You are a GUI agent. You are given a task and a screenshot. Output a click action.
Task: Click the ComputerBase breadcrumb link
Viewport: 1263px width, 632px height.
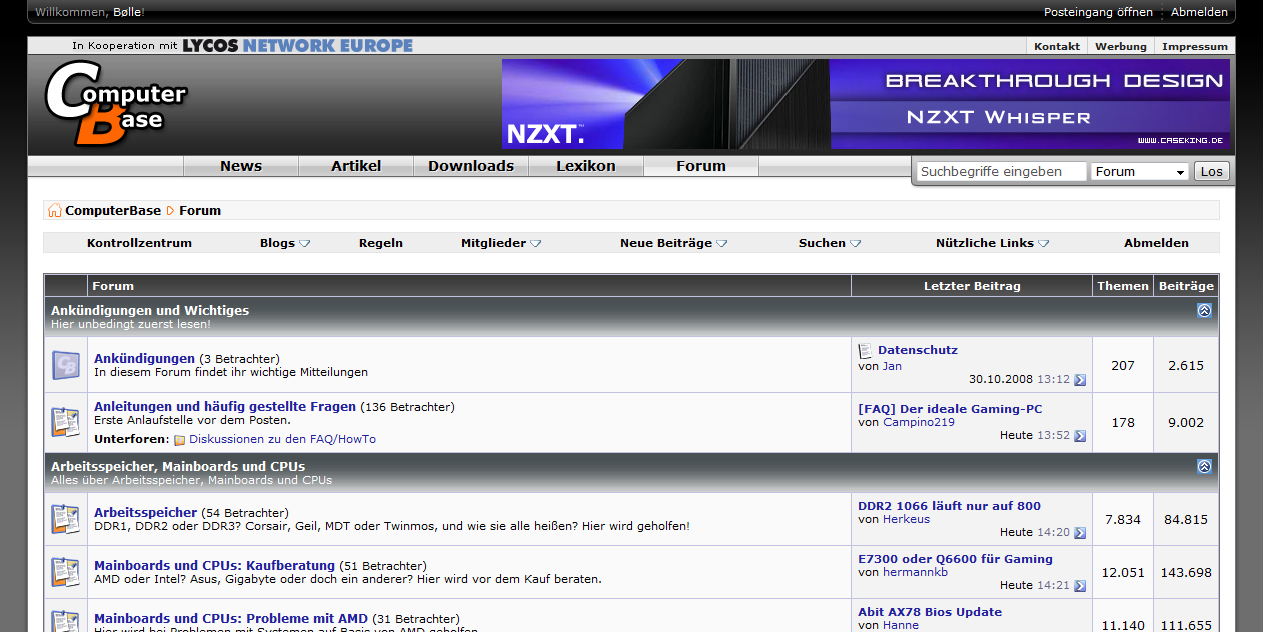pyautogui.click(x=113, y=211)
